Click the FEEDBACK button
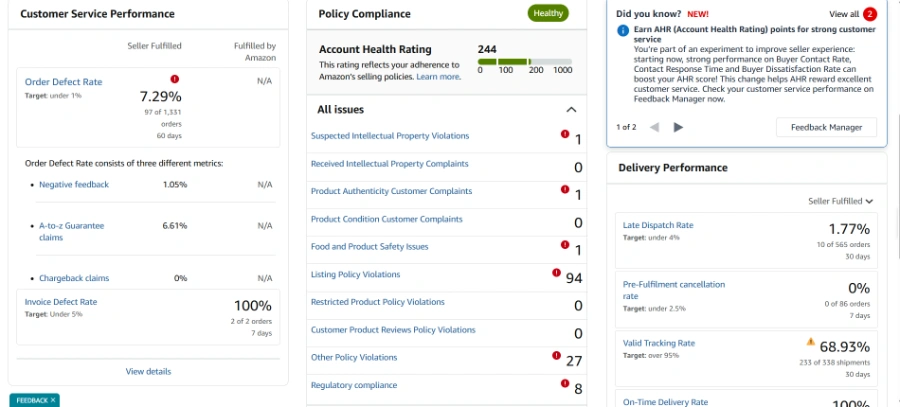Viewport: 900px width, 407px height. click(x=32, y=400)
